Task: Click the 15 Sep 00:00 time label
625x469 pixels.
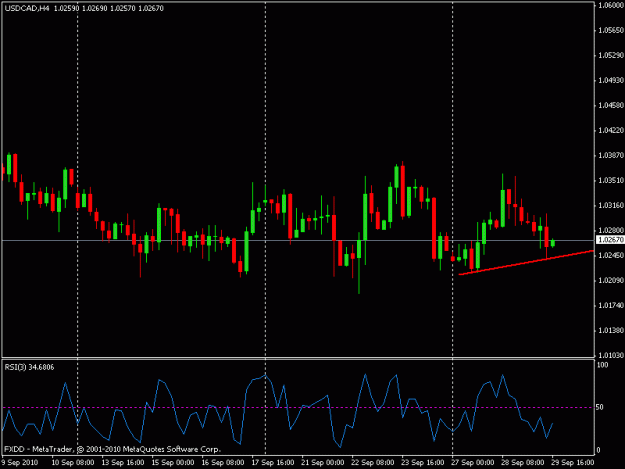Action: (x=173, y=463)
